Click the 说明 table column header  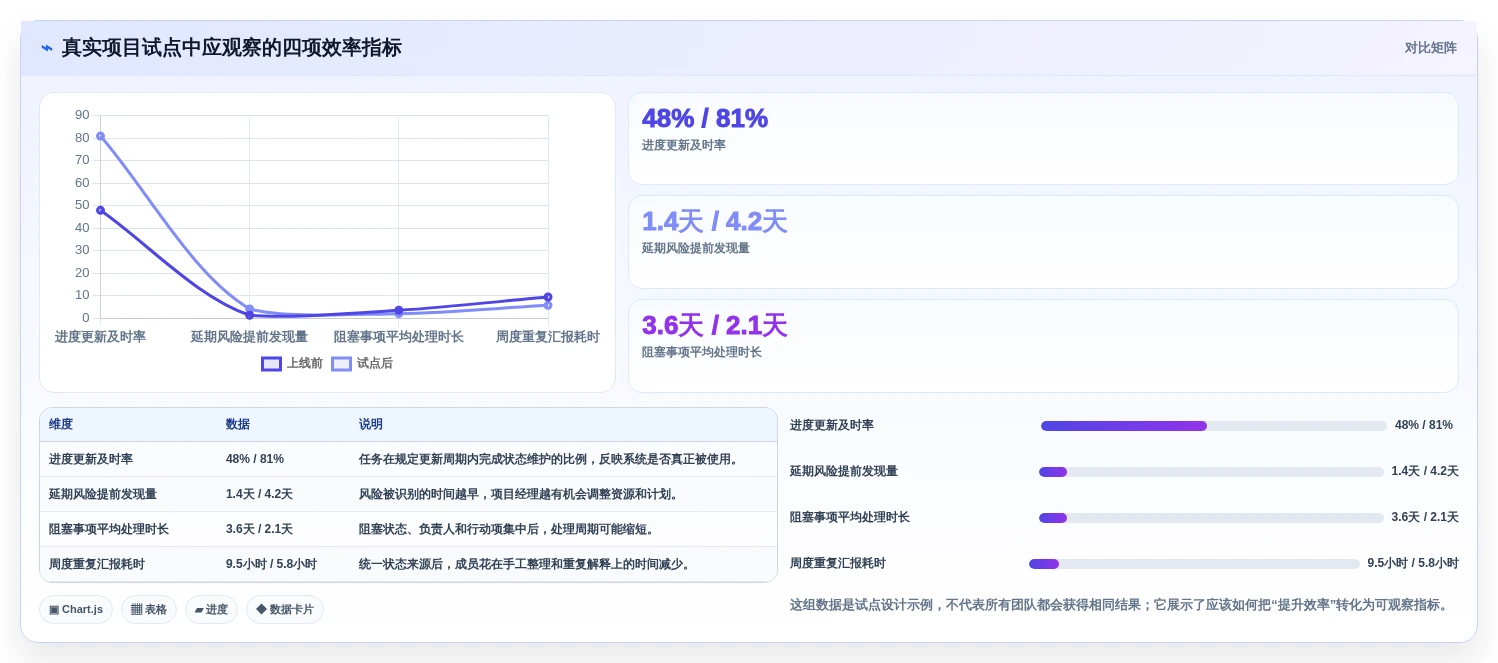pyautogui.click(x=371, y=424)
